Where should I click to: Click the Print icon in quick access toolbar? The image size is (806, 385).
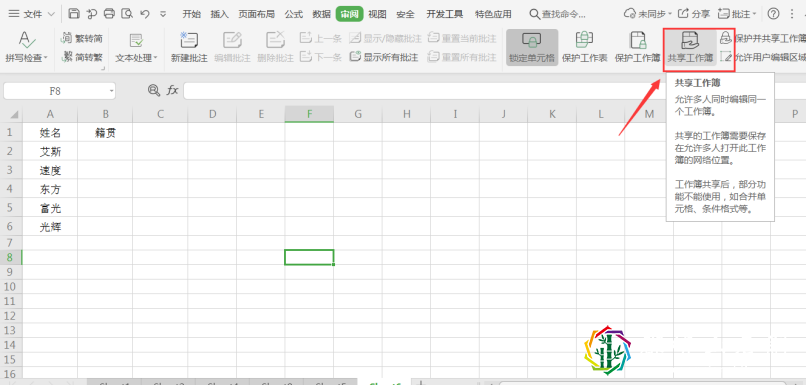pyautogui.click(x=109, y=14)
